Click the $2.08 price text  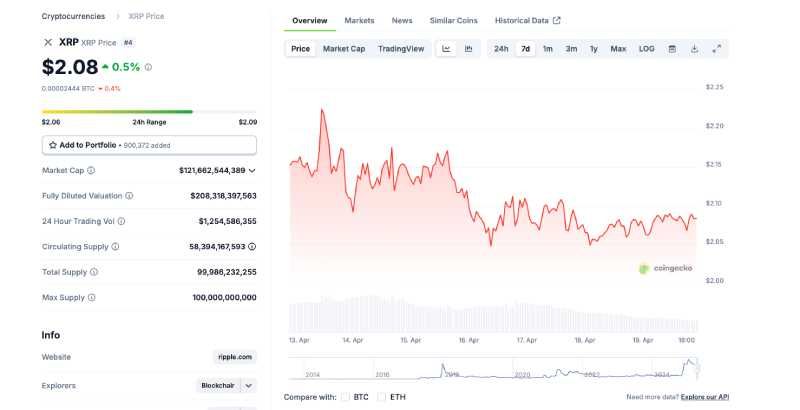(70, 67)
